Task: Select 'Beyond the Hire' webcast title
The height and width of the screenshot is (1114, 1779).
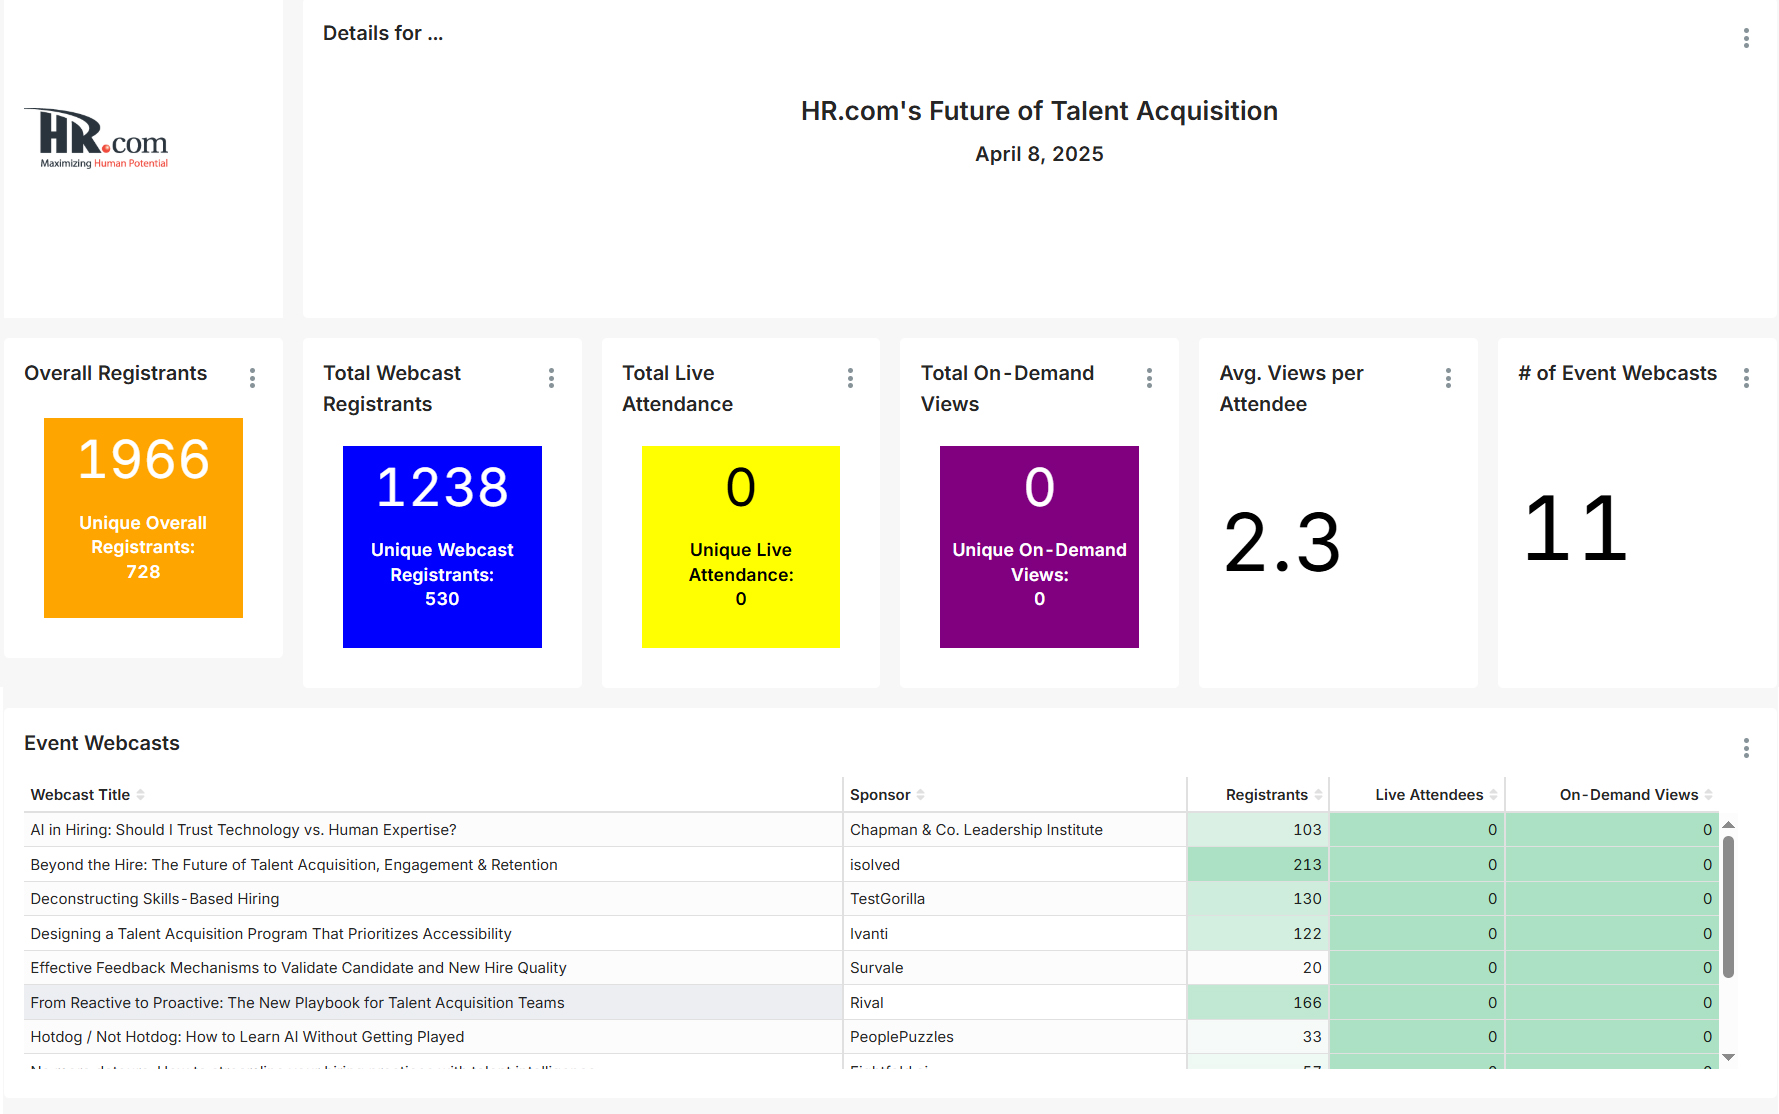Action: coord(294,865)
